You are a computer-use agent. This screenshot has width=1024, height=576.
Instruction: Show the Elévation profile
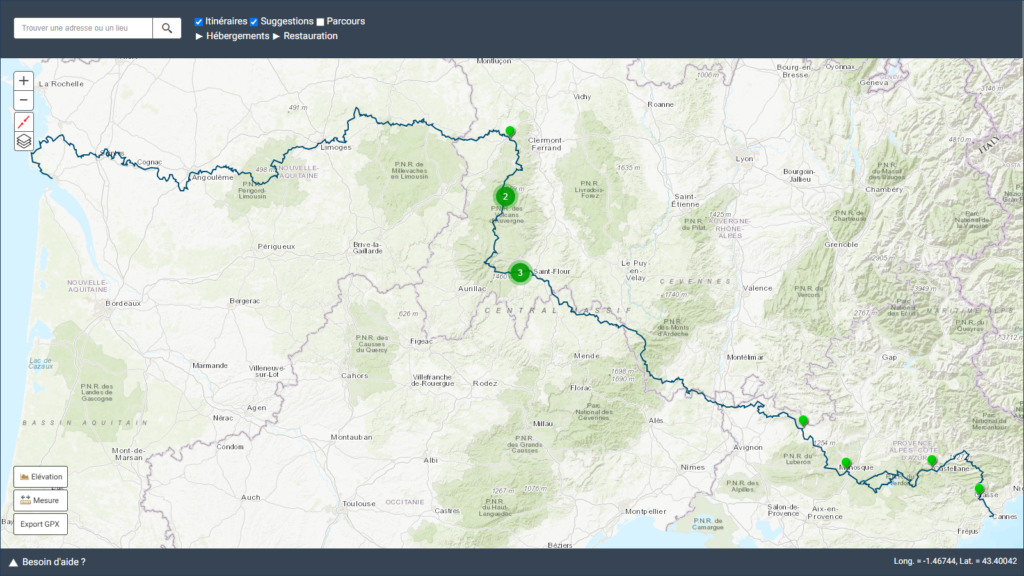tap(40, 477)
